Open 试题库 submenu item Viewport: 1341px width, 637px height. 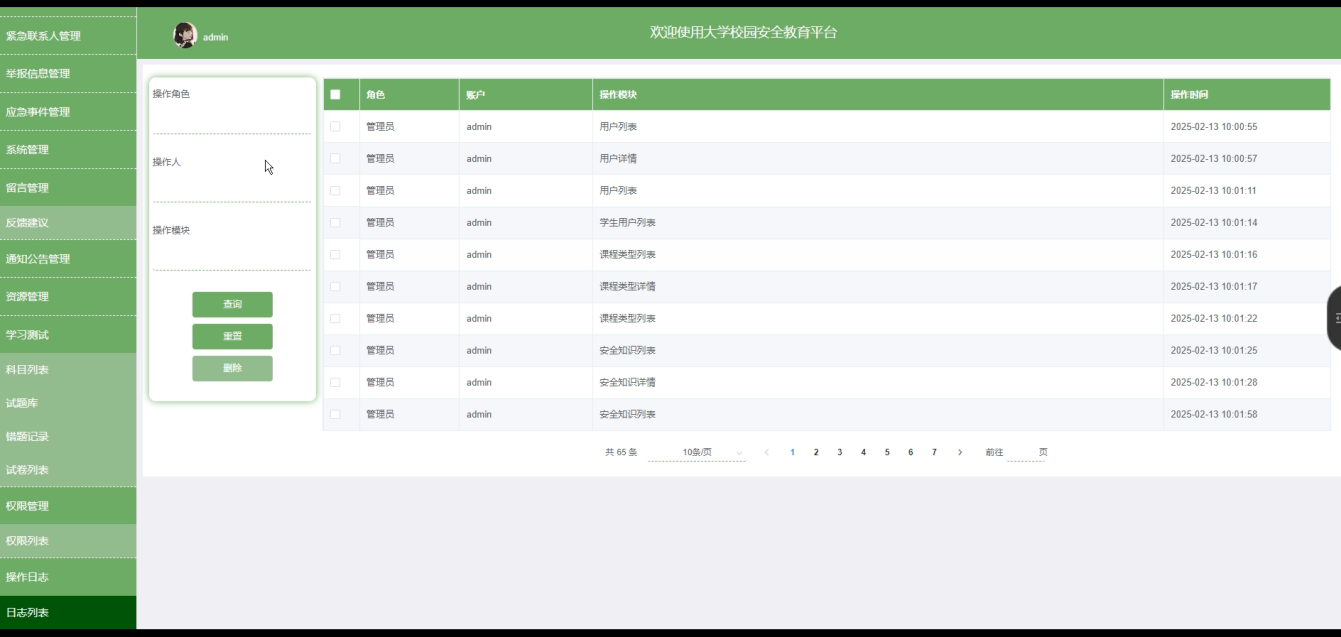pos(68,403)
